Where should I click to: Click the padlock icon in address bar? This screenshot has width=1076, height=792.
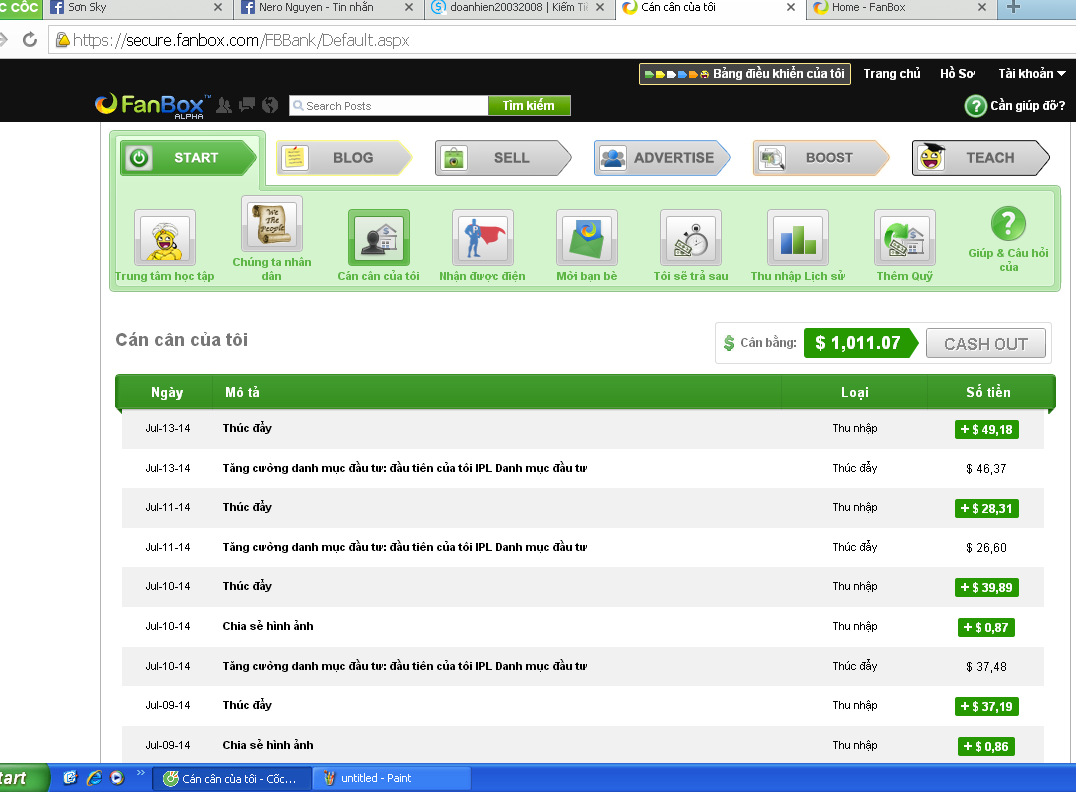(x=62, y=40)
